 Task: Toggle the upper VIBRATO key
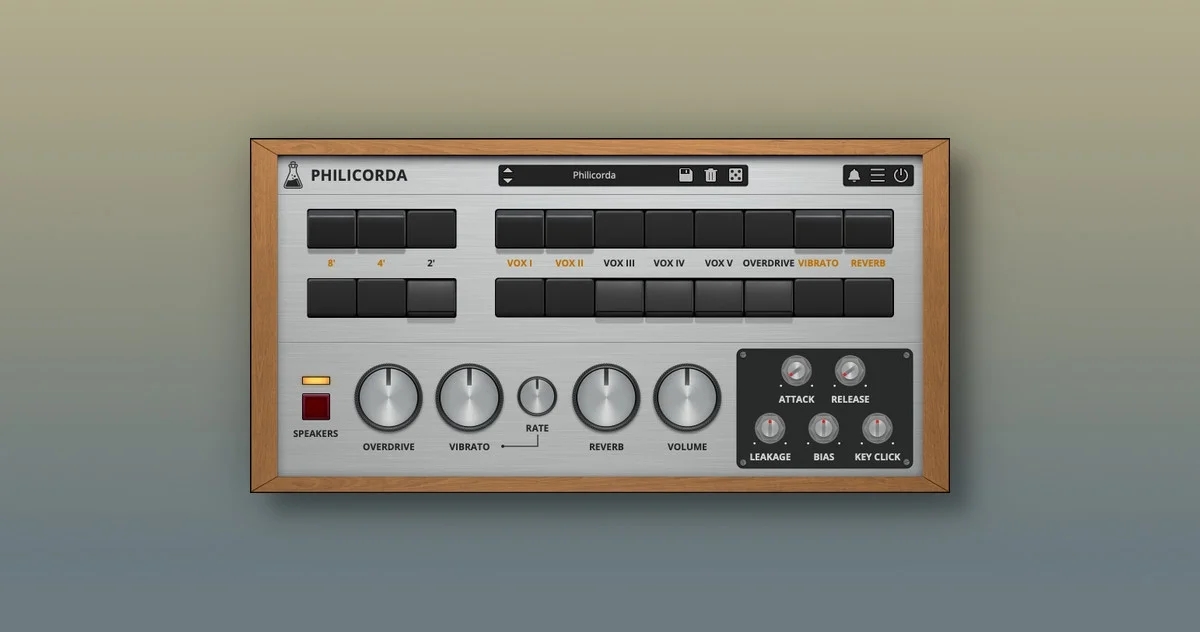tap(819, 229)
